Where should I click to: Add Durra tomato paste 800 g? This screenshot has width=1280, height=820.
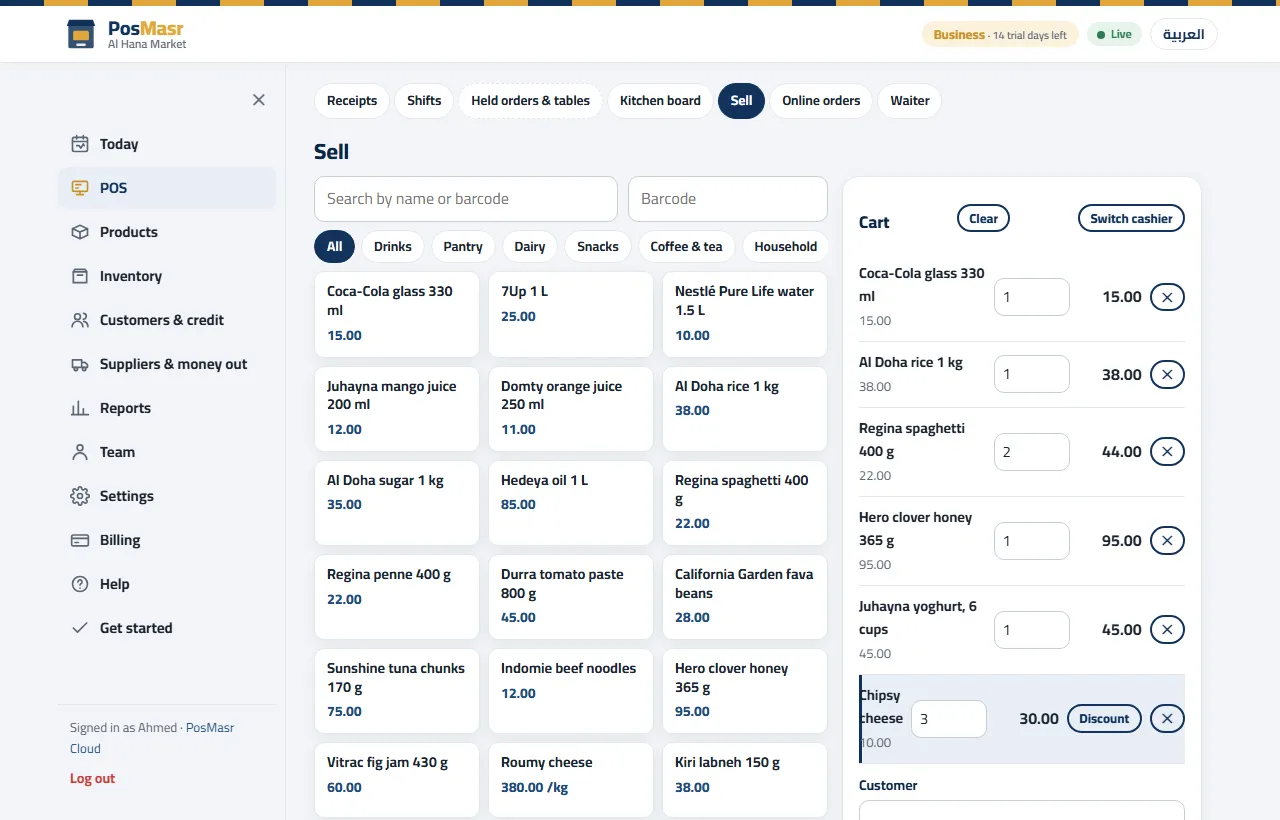point(571,597)
